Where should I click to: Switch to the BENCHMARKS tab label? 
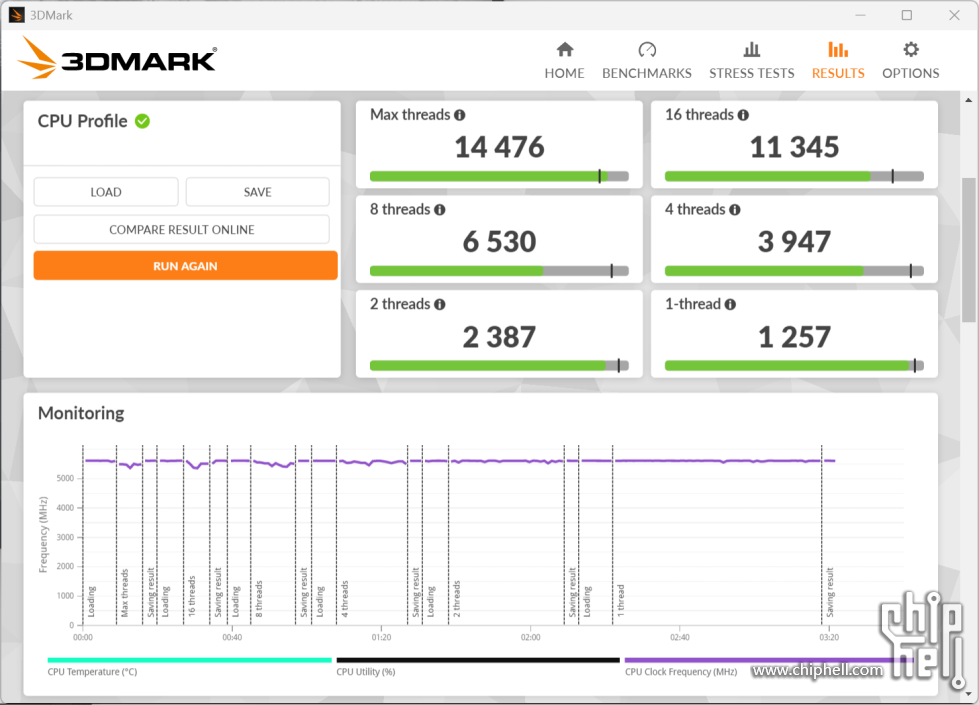[647, 73]
